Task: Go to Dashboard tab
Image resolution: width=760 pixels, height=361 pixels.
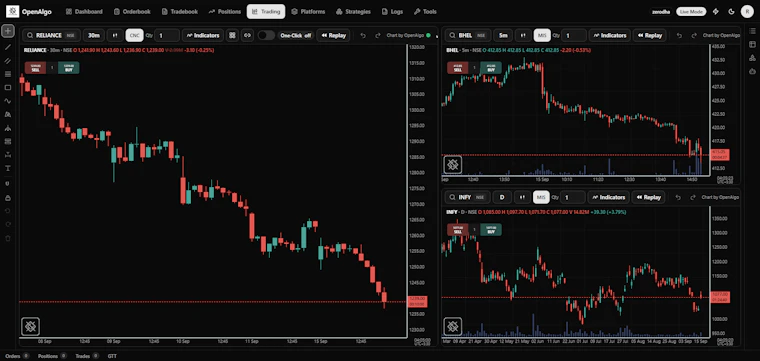Action: (84, 12)
